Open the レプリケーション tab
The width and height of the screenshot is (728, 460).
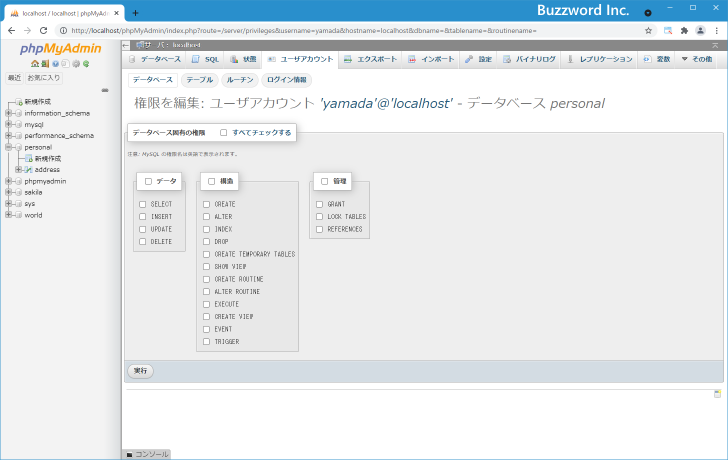[x=600, y=59]
